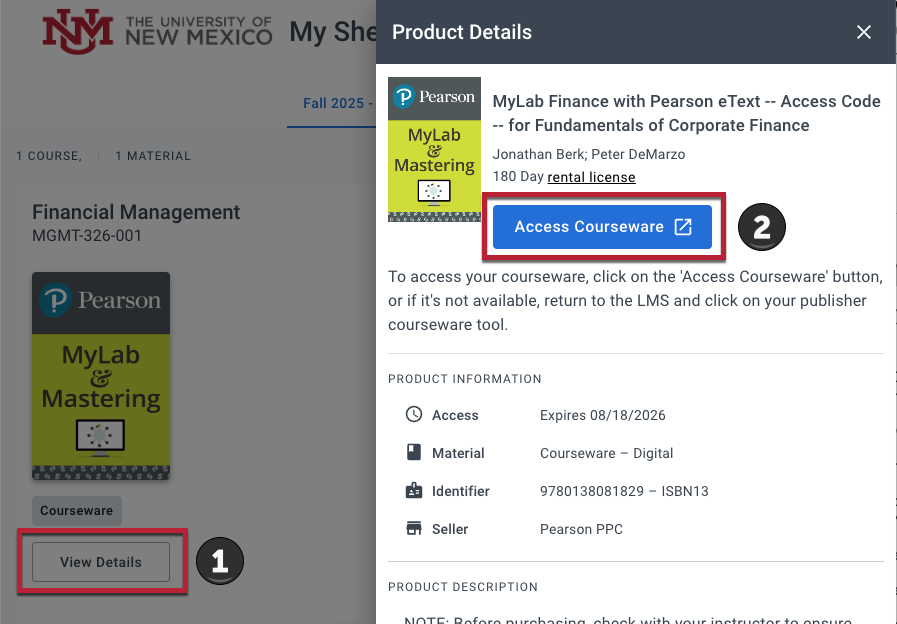The image size is (897, 624).
Task: Click the book icon next to Material
Action: pos(414,452)
